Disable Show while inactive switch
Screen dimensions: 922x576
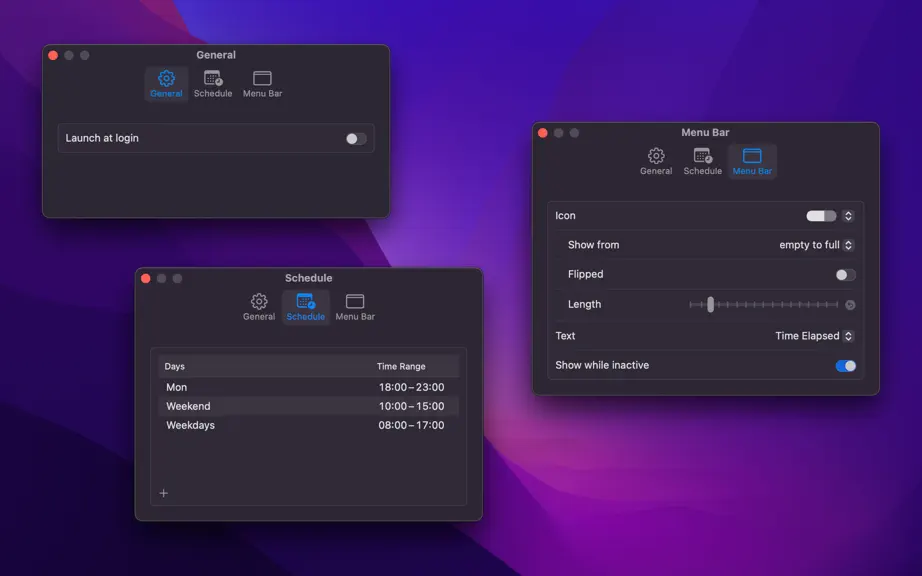tap(845, 366)
